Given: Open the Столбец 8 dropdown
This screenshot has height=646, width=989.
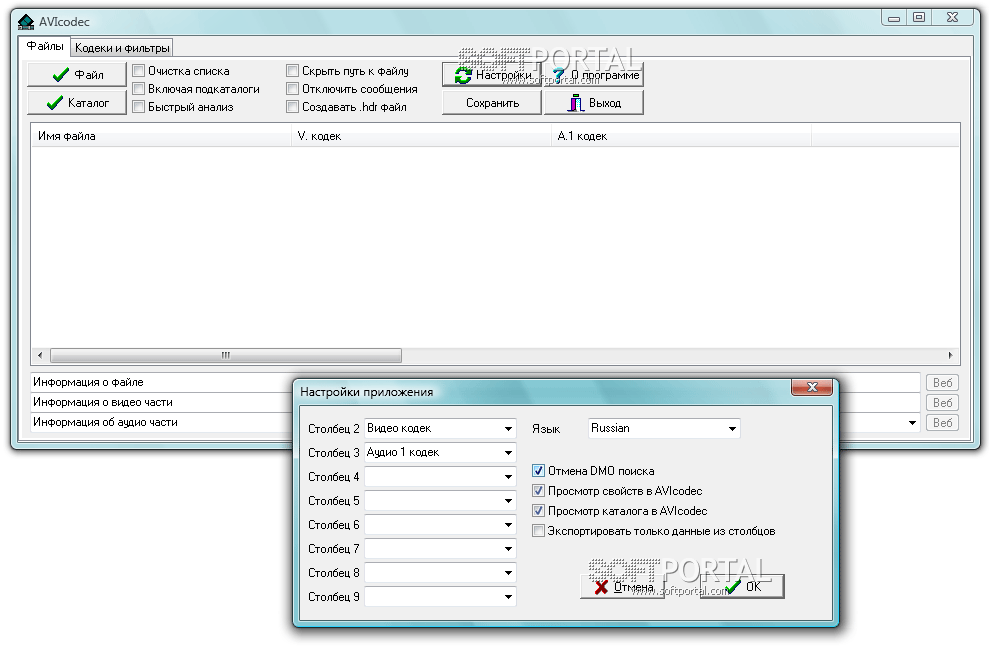Looking at the screenshot, I should (x=508, y=573).
